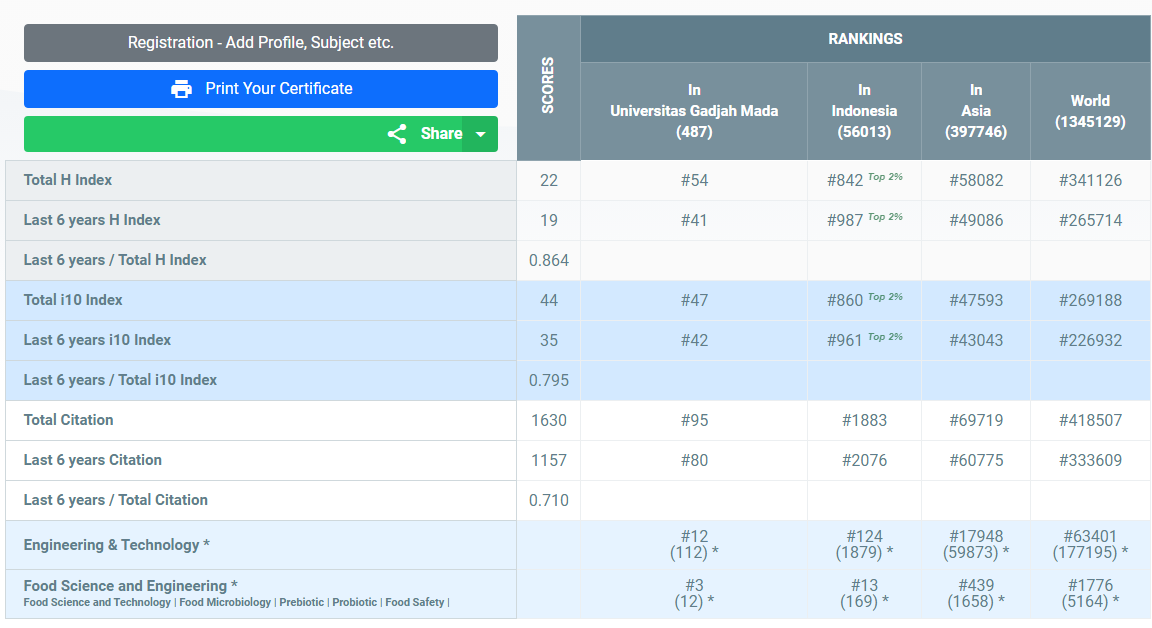Select Indonesia rank #1883
Screen dimensions: 1152x628
pos(864,421)
